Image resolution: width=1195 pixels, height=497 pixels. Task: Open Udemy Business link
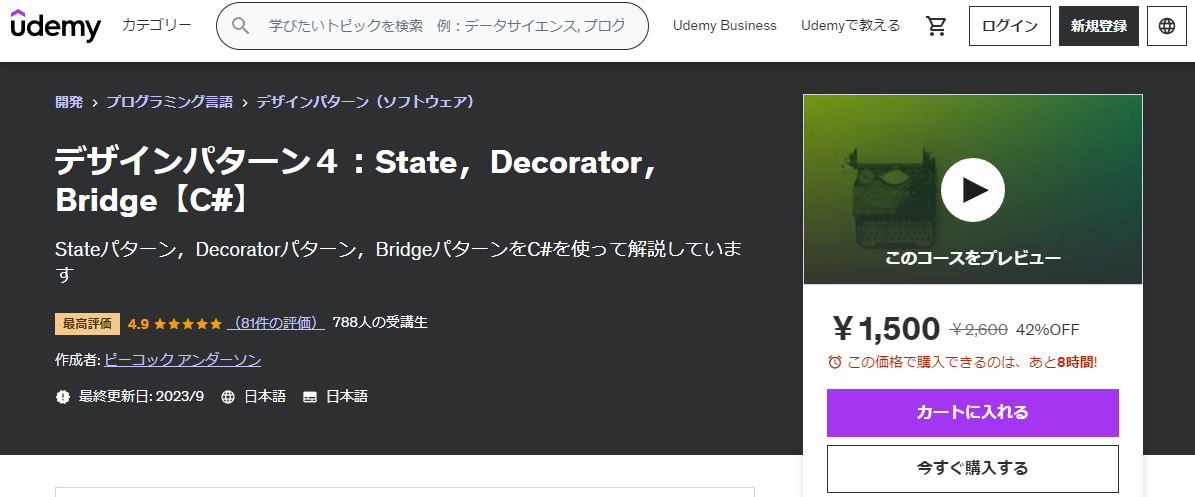[x=725, y=26]
